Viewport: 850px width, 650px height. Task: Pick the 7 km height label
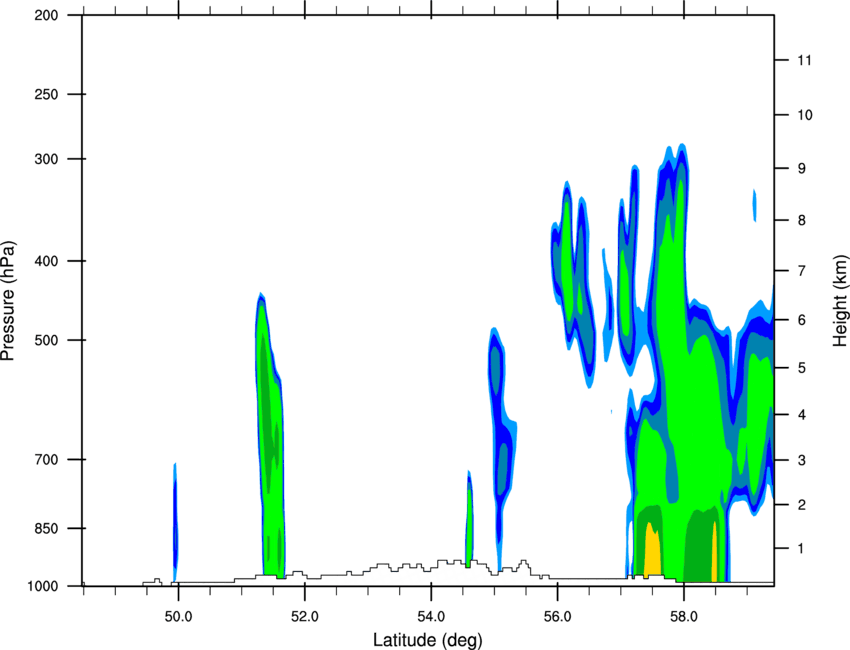(801, 271)
